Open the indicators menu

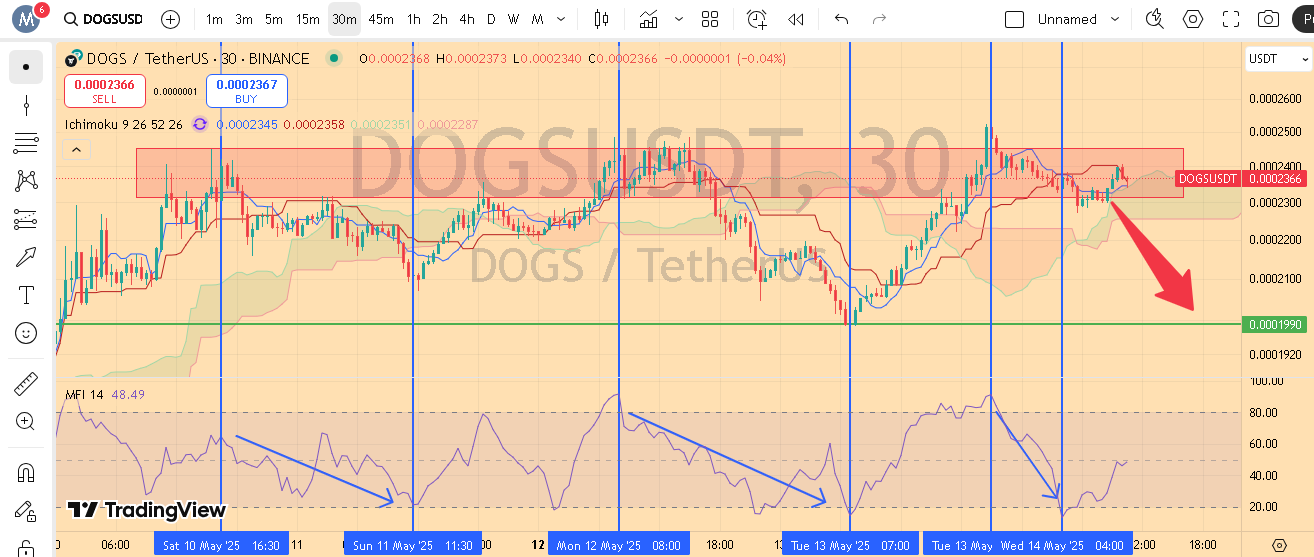tap(649, 19)
